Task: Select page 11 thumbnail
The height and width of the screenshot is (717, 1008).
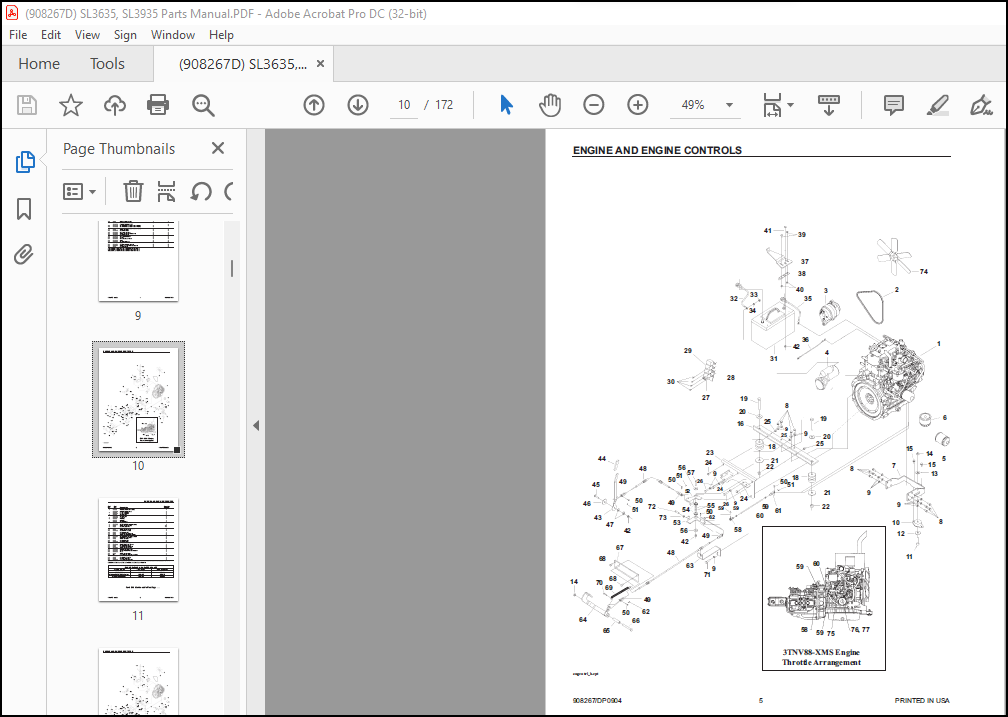Action: [x=138, y=550]
